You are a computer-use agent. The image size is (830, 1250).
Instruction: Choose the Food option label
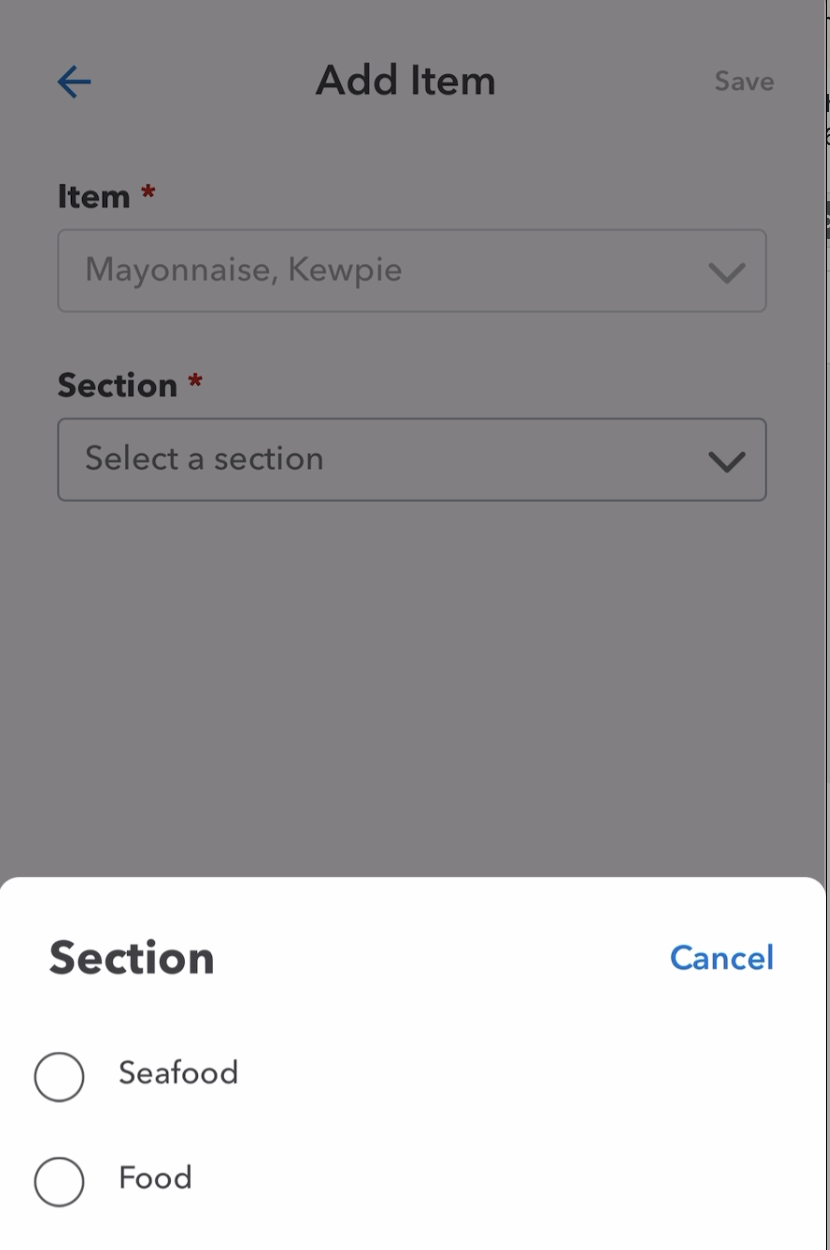tap(155, 1178)
